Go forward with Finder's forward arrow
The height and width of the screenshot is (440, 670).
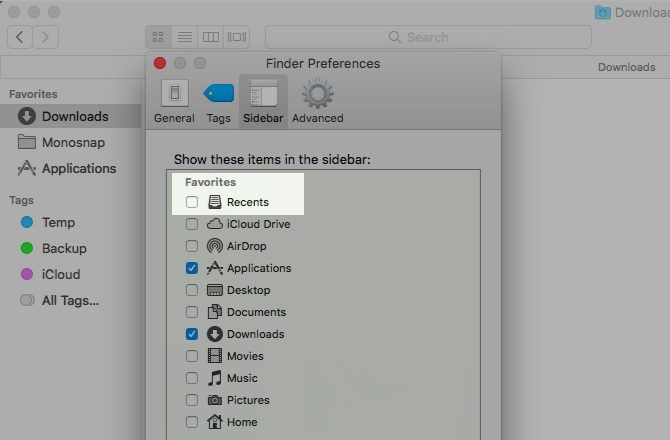[x=46, y=37]
